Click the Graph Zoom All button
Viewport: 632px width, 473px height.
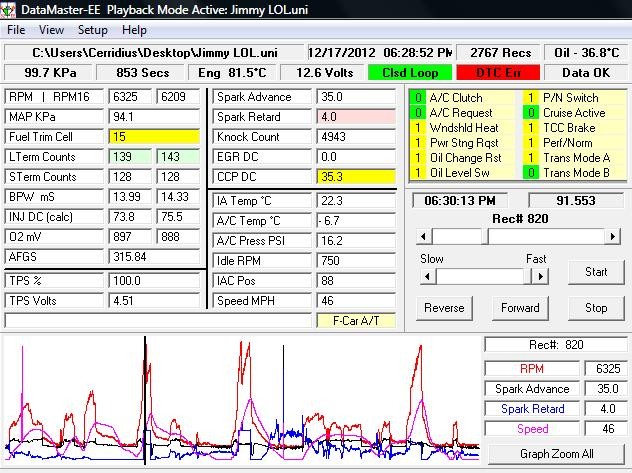click(556, 454)
